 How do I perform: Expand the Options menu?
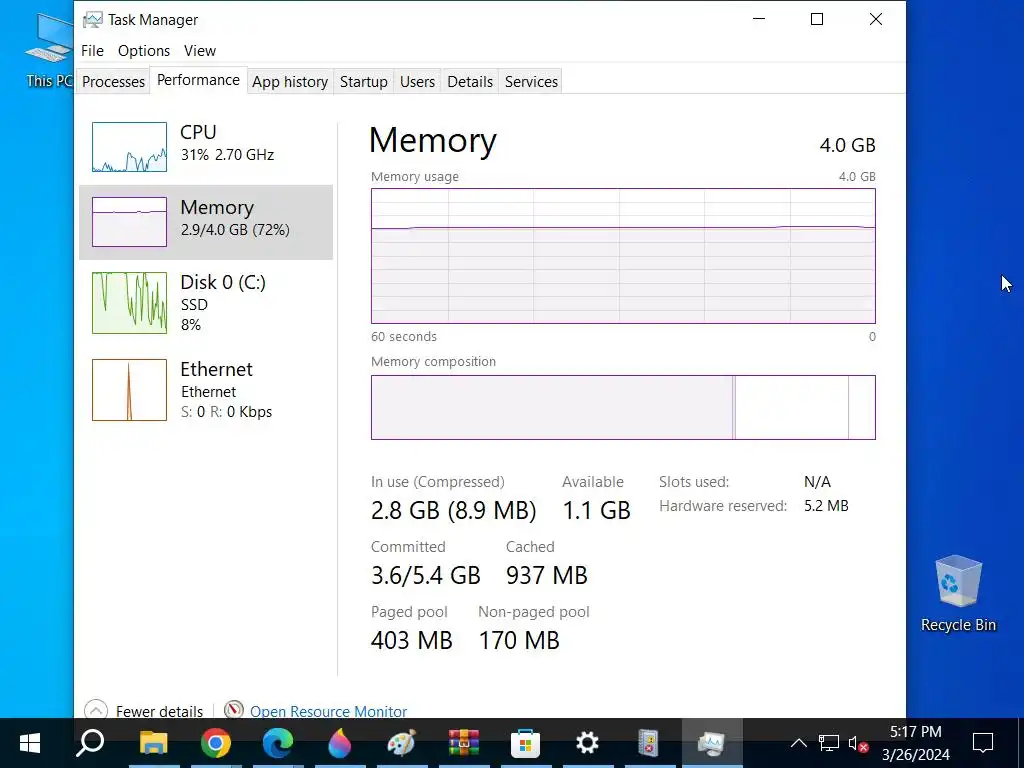coord(144,51)
